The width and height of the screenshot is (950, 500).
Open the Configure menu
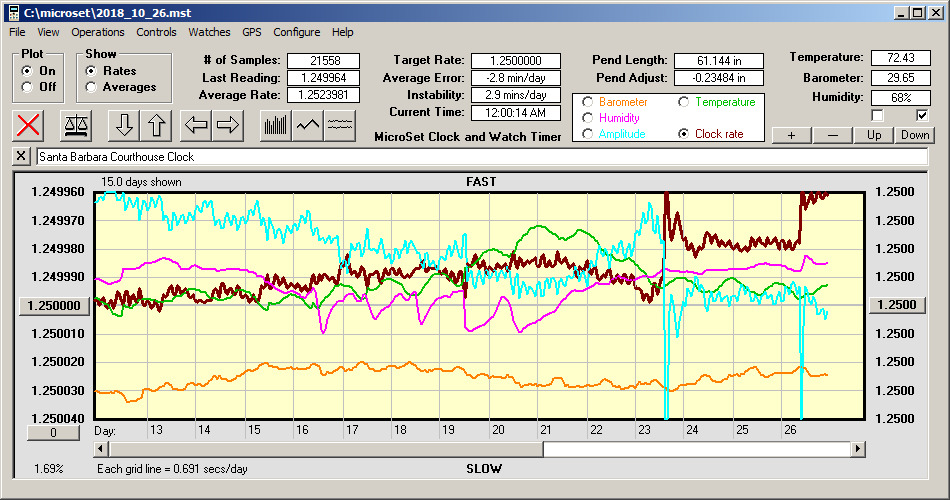pos(297,32)
